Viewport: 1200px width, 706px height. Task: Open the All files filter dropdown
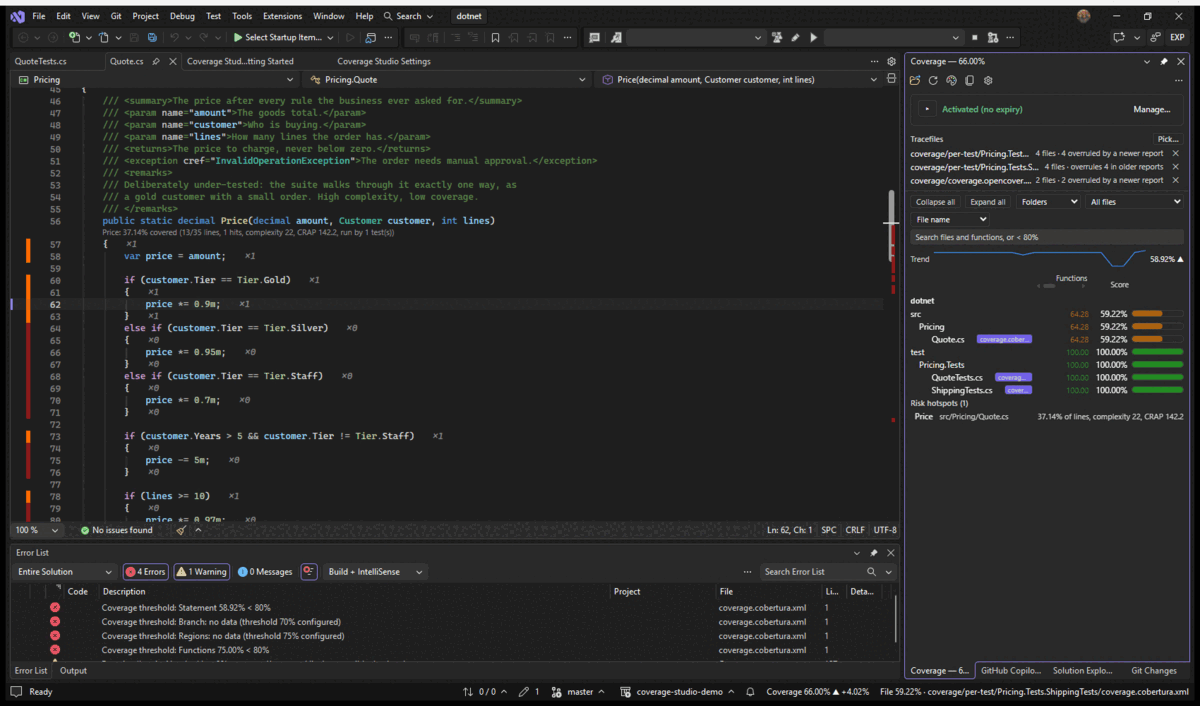click(1136, 202)
